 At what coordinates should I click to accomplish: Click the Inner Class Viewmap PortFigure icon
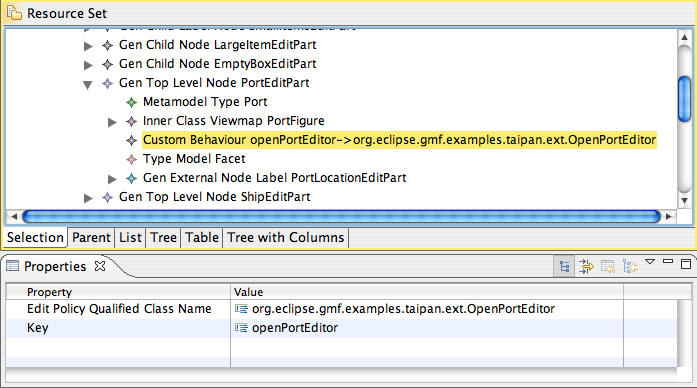click(x=131, y=121)
